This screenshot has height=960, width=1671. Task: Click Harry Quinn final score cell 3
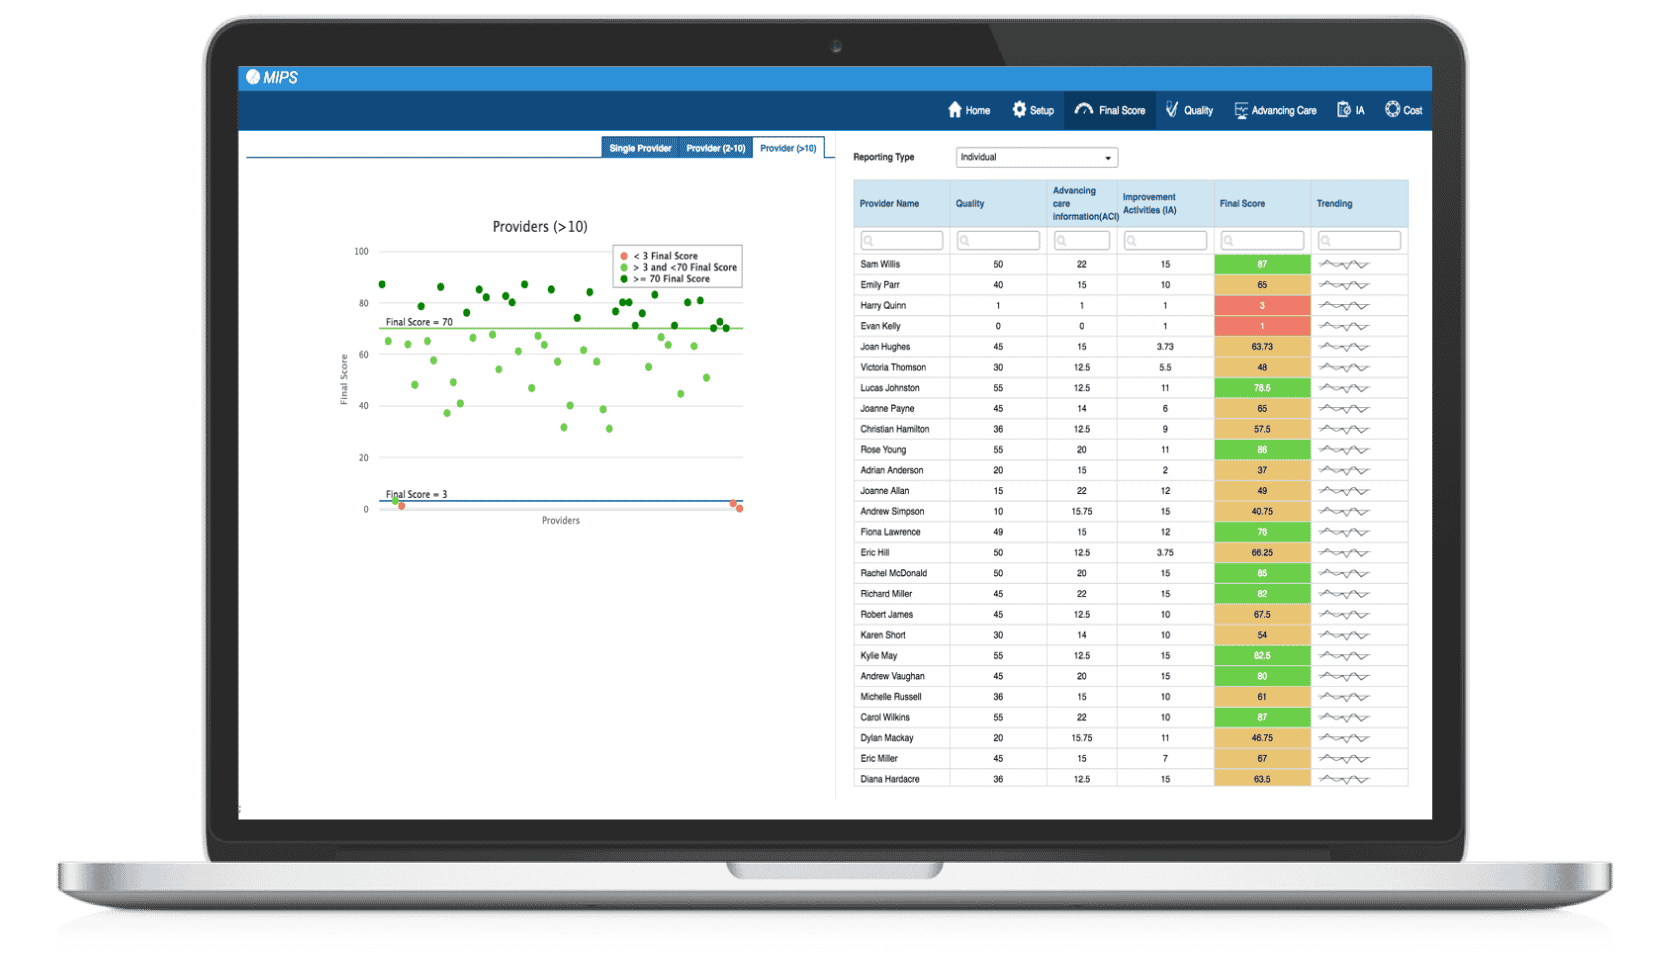[1262, 305]
